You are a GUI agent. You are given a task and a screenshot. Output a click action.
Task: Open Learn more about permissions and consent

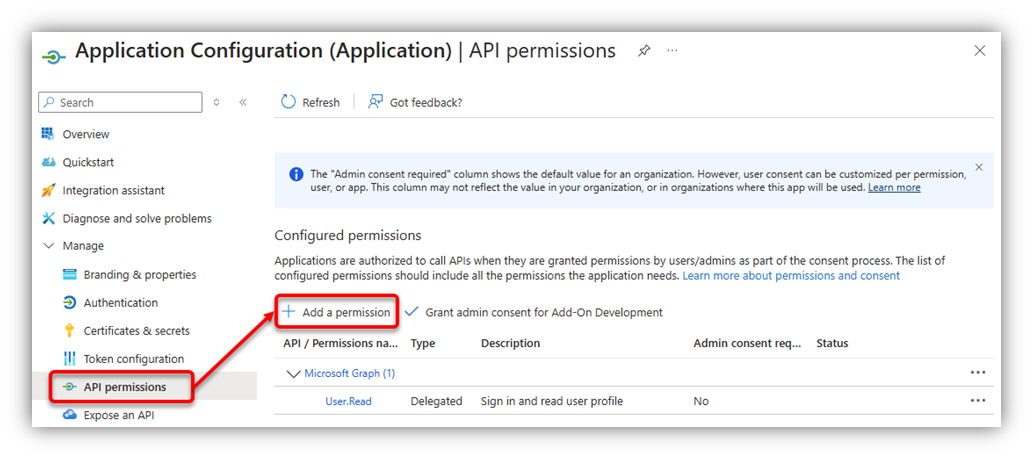[x=791, y=276]
